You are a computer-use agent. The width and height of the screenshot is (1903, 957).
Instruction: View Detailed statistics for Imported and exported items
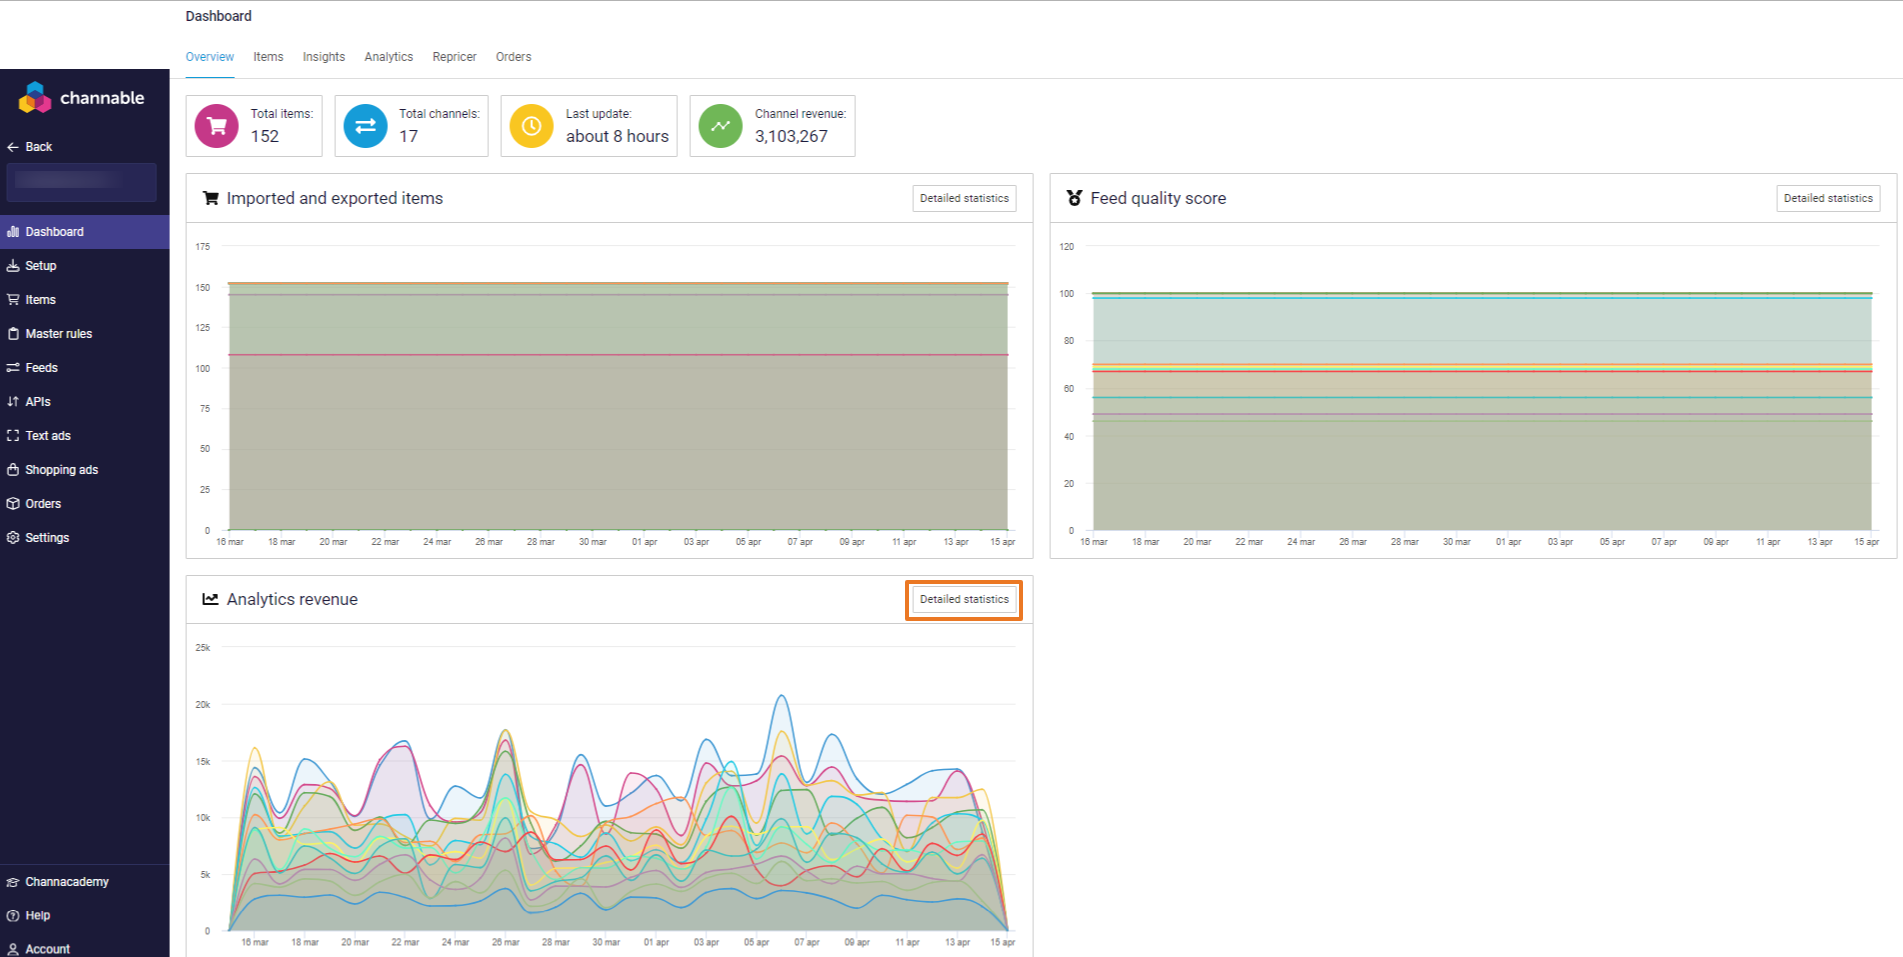pyautogui.click(x=964, y=198)
